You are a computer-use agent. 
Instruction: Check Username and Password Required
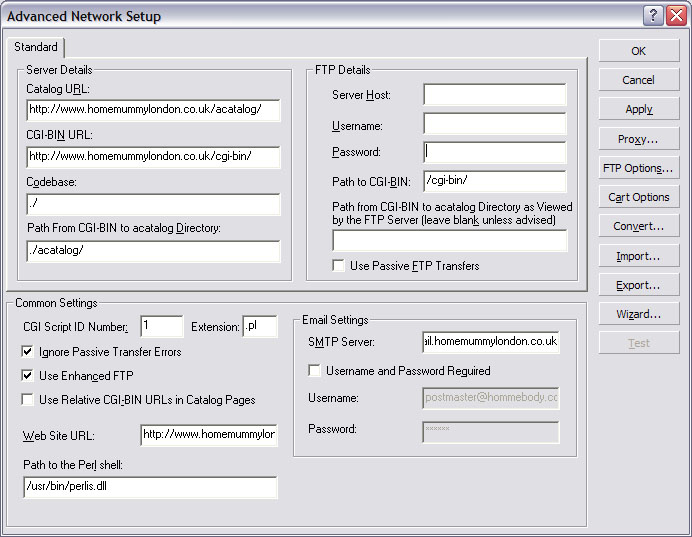(315, 371)
